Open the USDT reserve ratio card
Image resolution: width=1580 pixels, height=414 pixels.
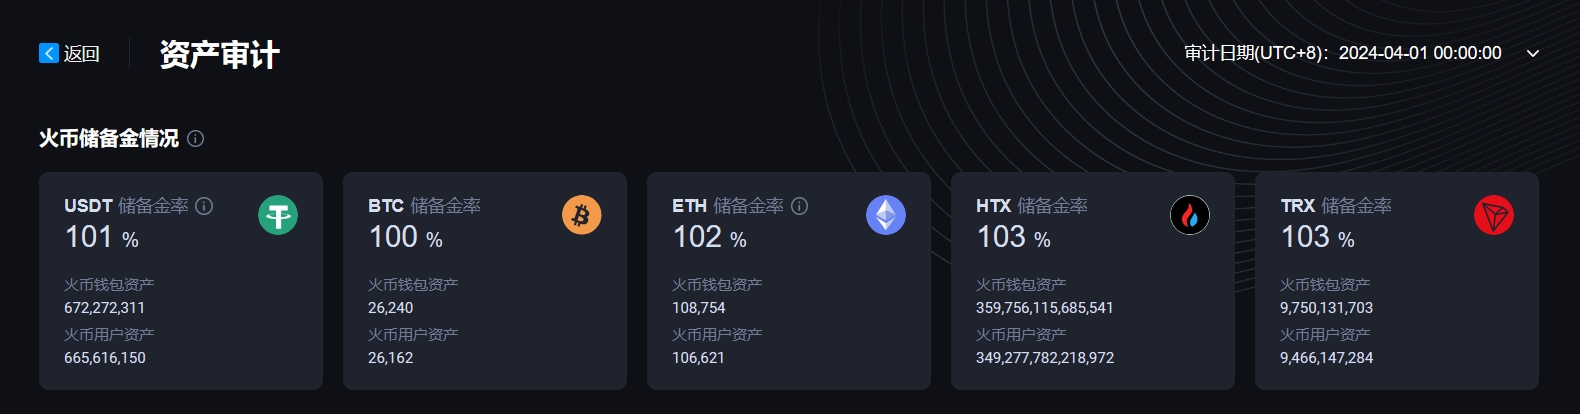[181, 281]
